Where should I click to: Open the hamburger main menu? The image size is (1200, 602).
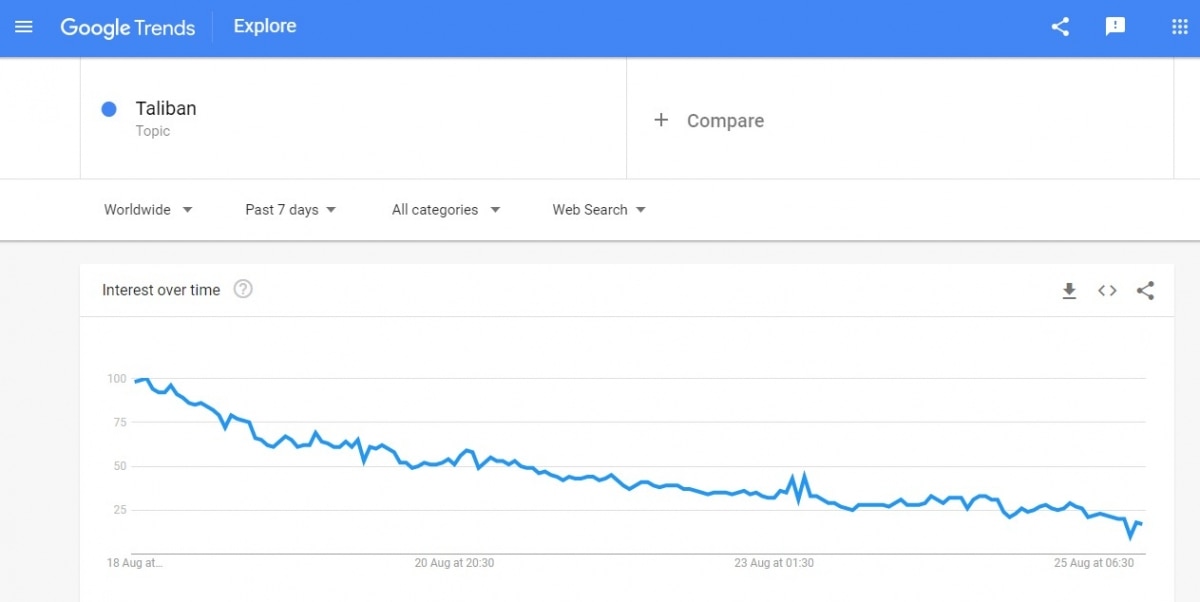pyautogui.click(x=24, y=27)
